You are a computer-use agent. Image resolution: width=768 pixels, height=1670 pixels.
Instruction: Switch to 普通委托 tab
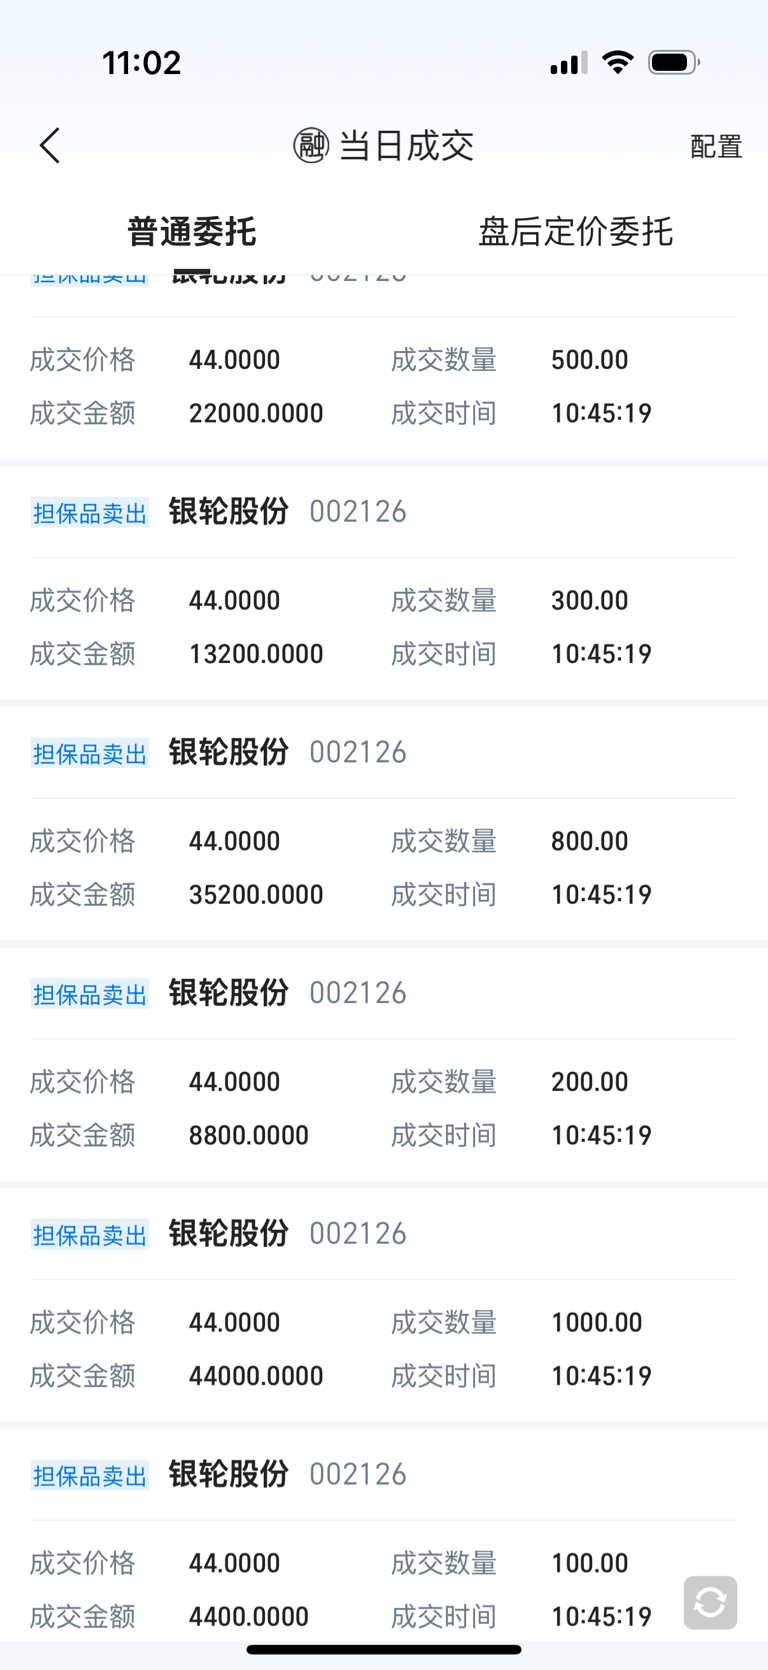pos(192,232)
